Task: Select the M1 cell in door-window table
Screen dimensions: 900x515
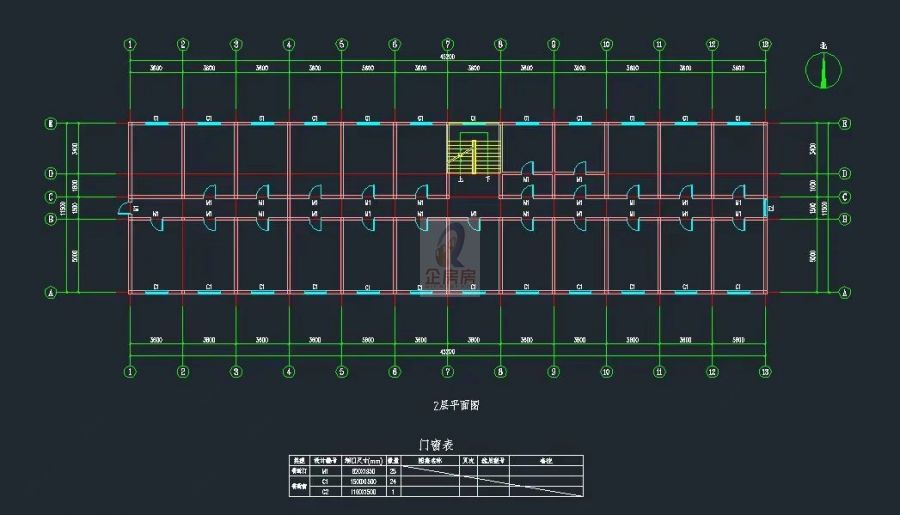Action: pos(325,471)
